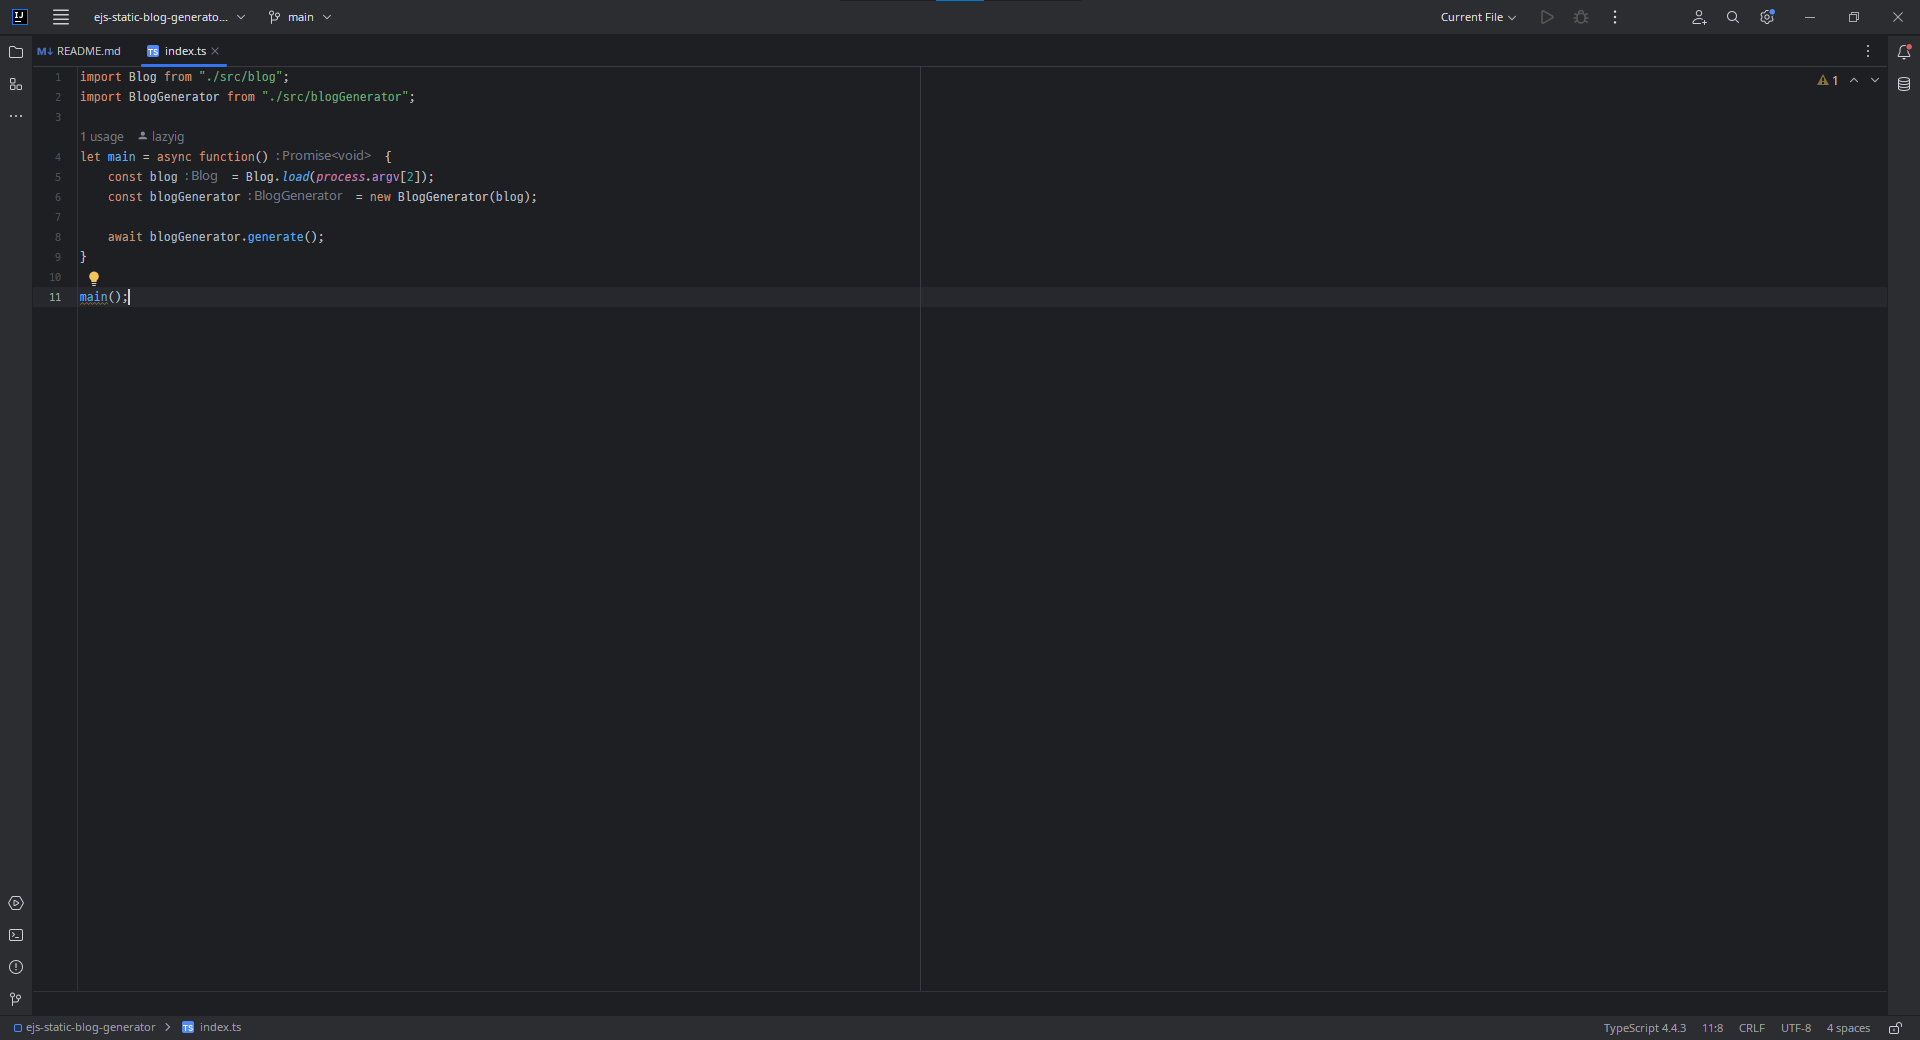
Task: Open the Problems tool window
Action: pos(16,967)
